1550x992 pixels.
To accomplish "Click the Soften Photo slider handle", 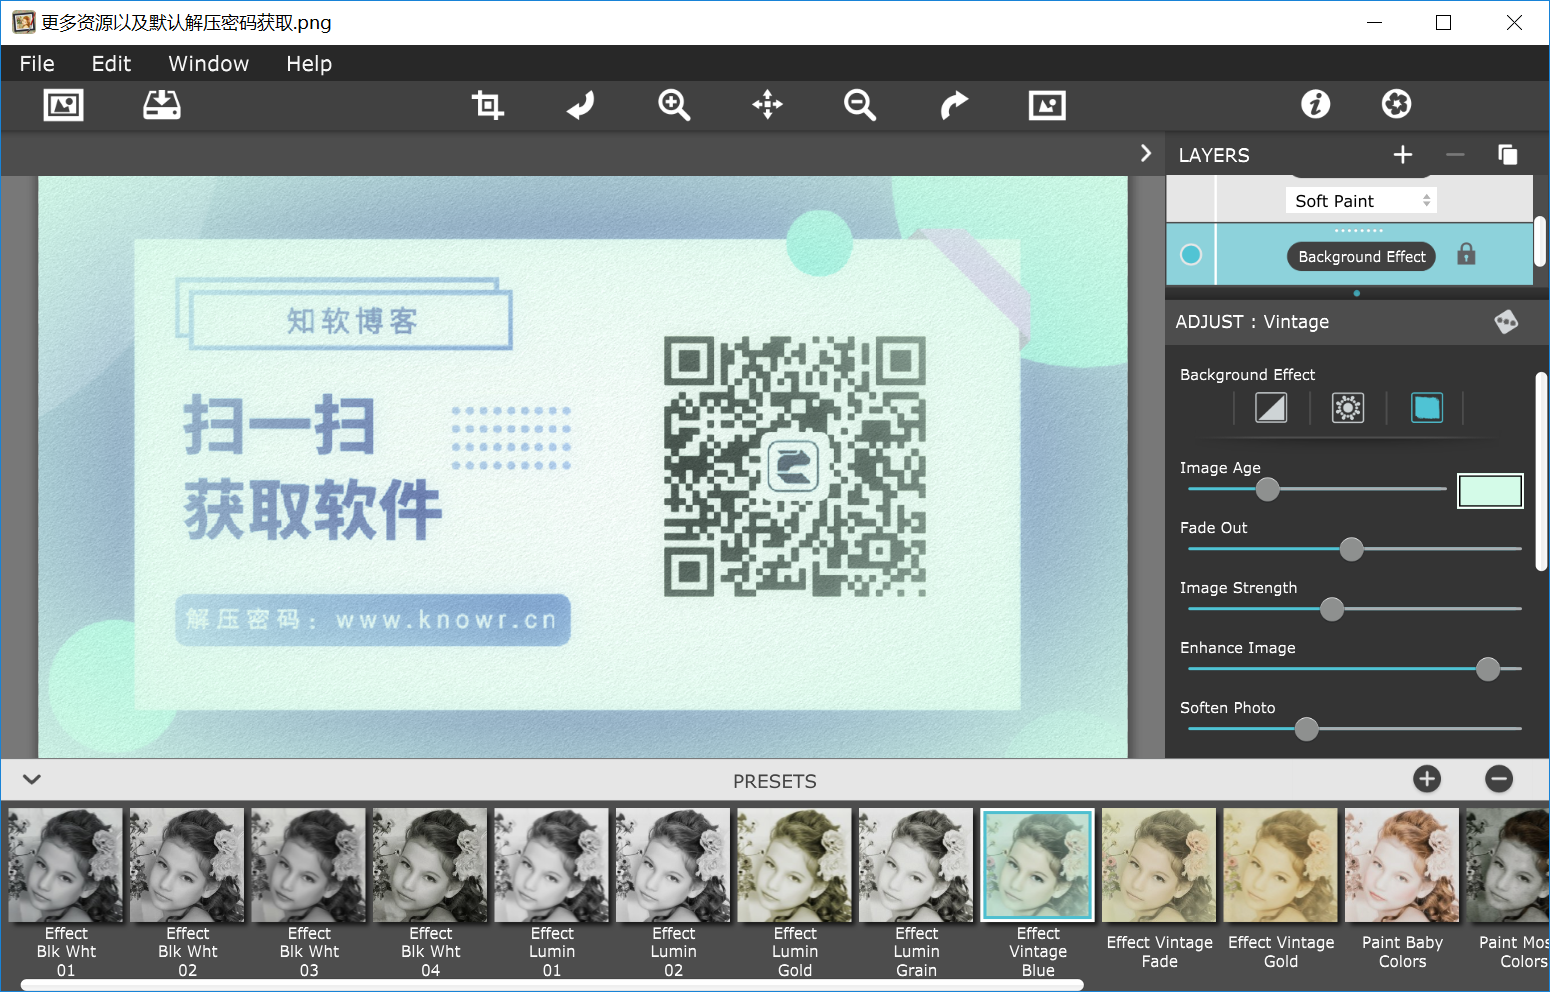I will (x=1306, y=729).
